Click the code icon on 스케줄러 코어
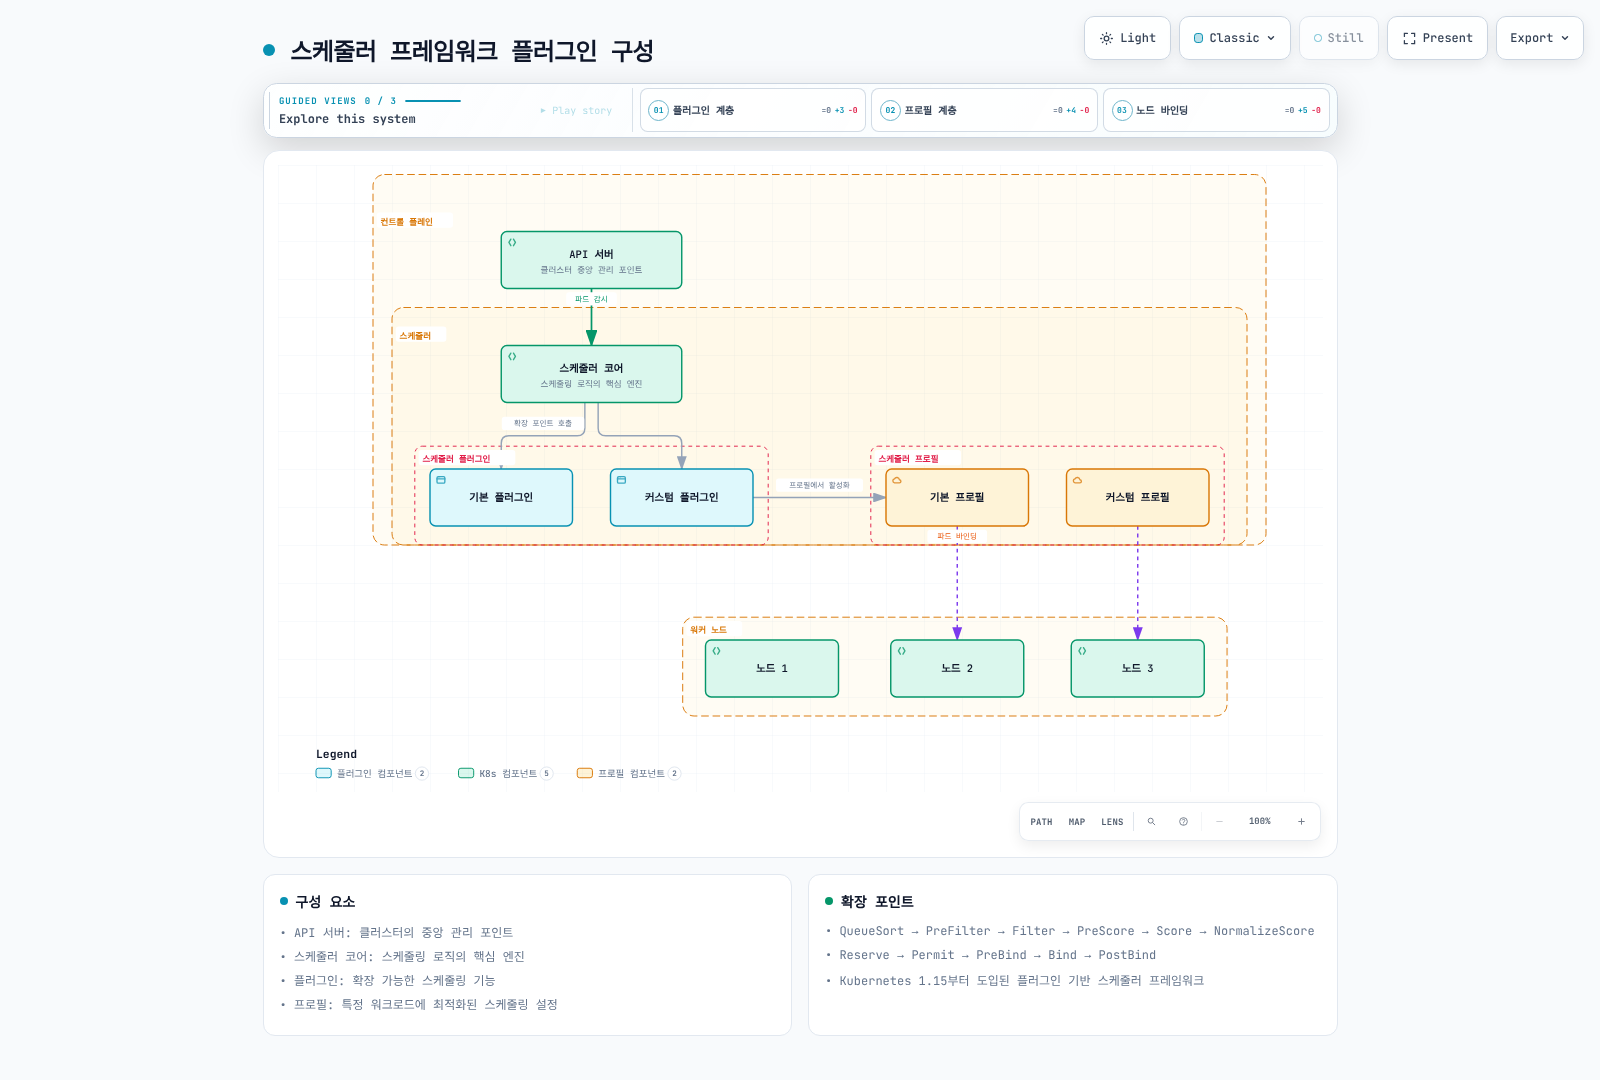1600x1080 pixels. 512,357
